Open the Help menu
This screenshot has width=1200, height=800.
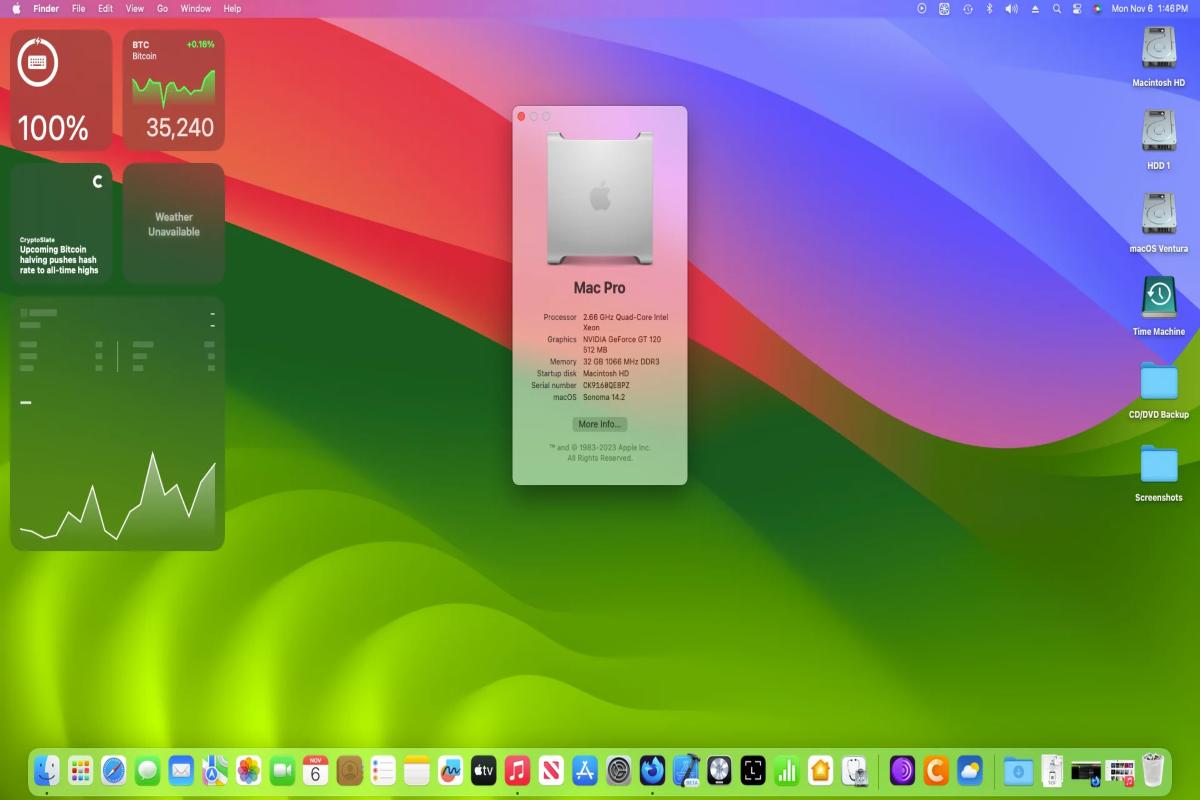(x=232, y=8)
